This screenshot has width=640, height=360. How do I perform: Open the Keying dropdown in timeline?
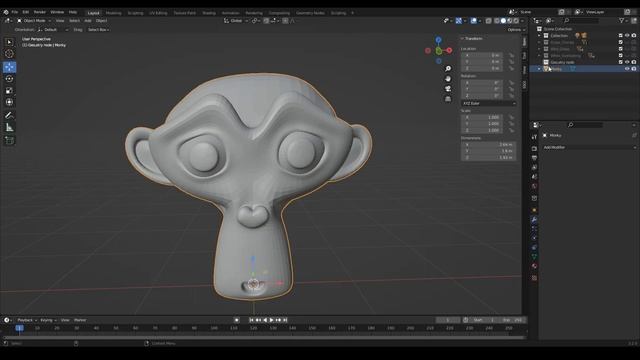pyautogui.click(x=48, y=320)
